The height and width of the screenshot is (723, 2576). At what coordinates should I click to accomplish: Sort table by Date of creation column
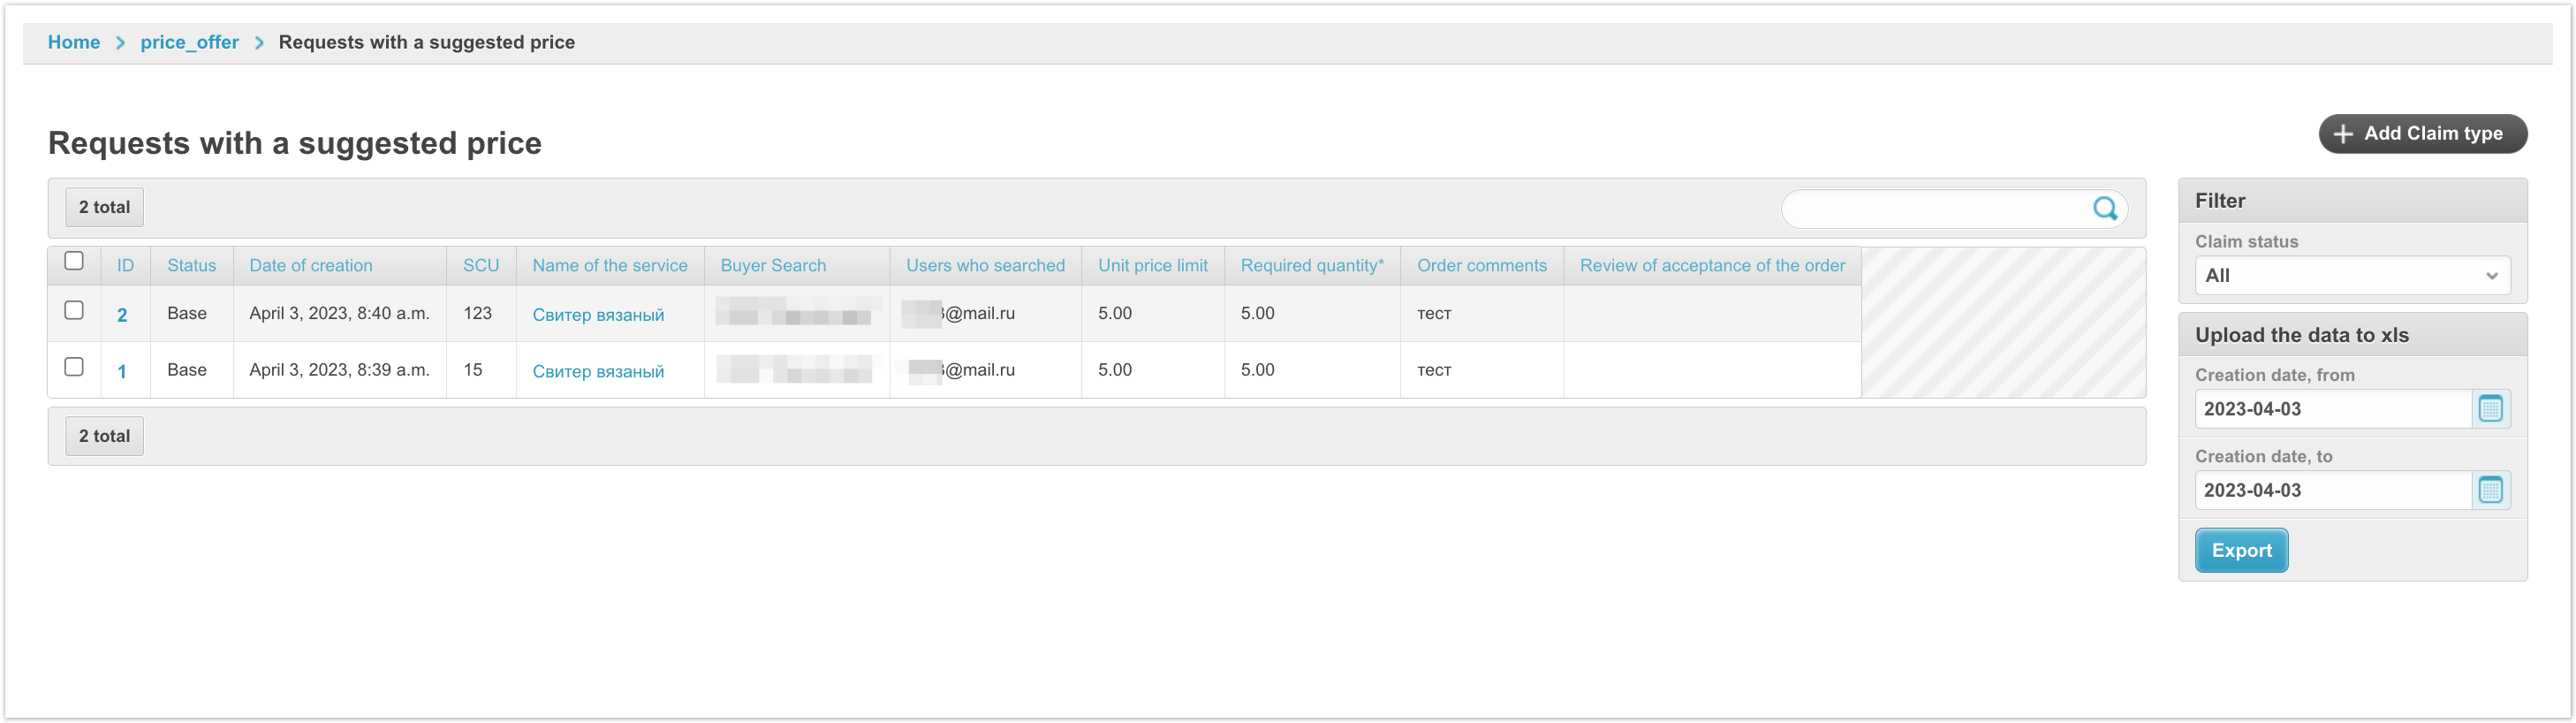(310, 266)
